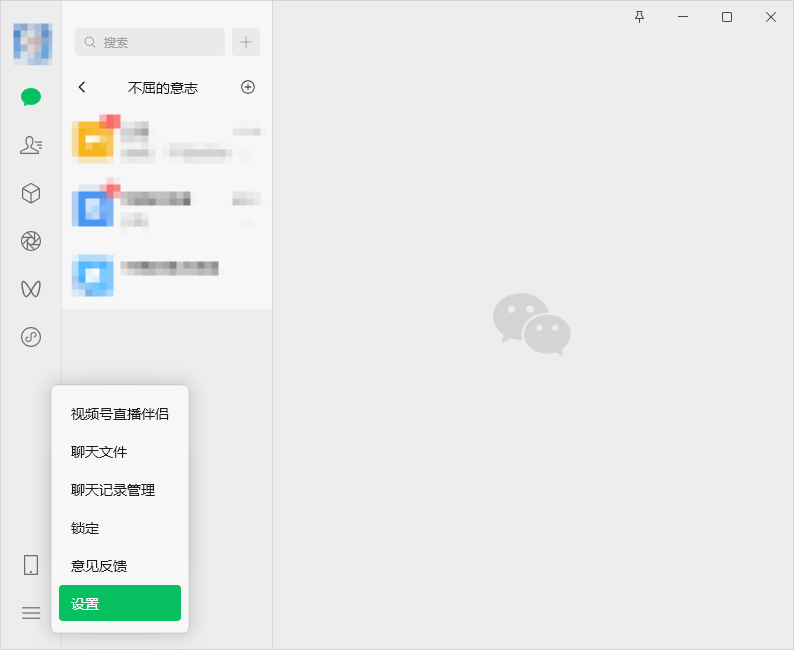
Task: Open the chat with dark blue avatar
Action: (167, 206)
